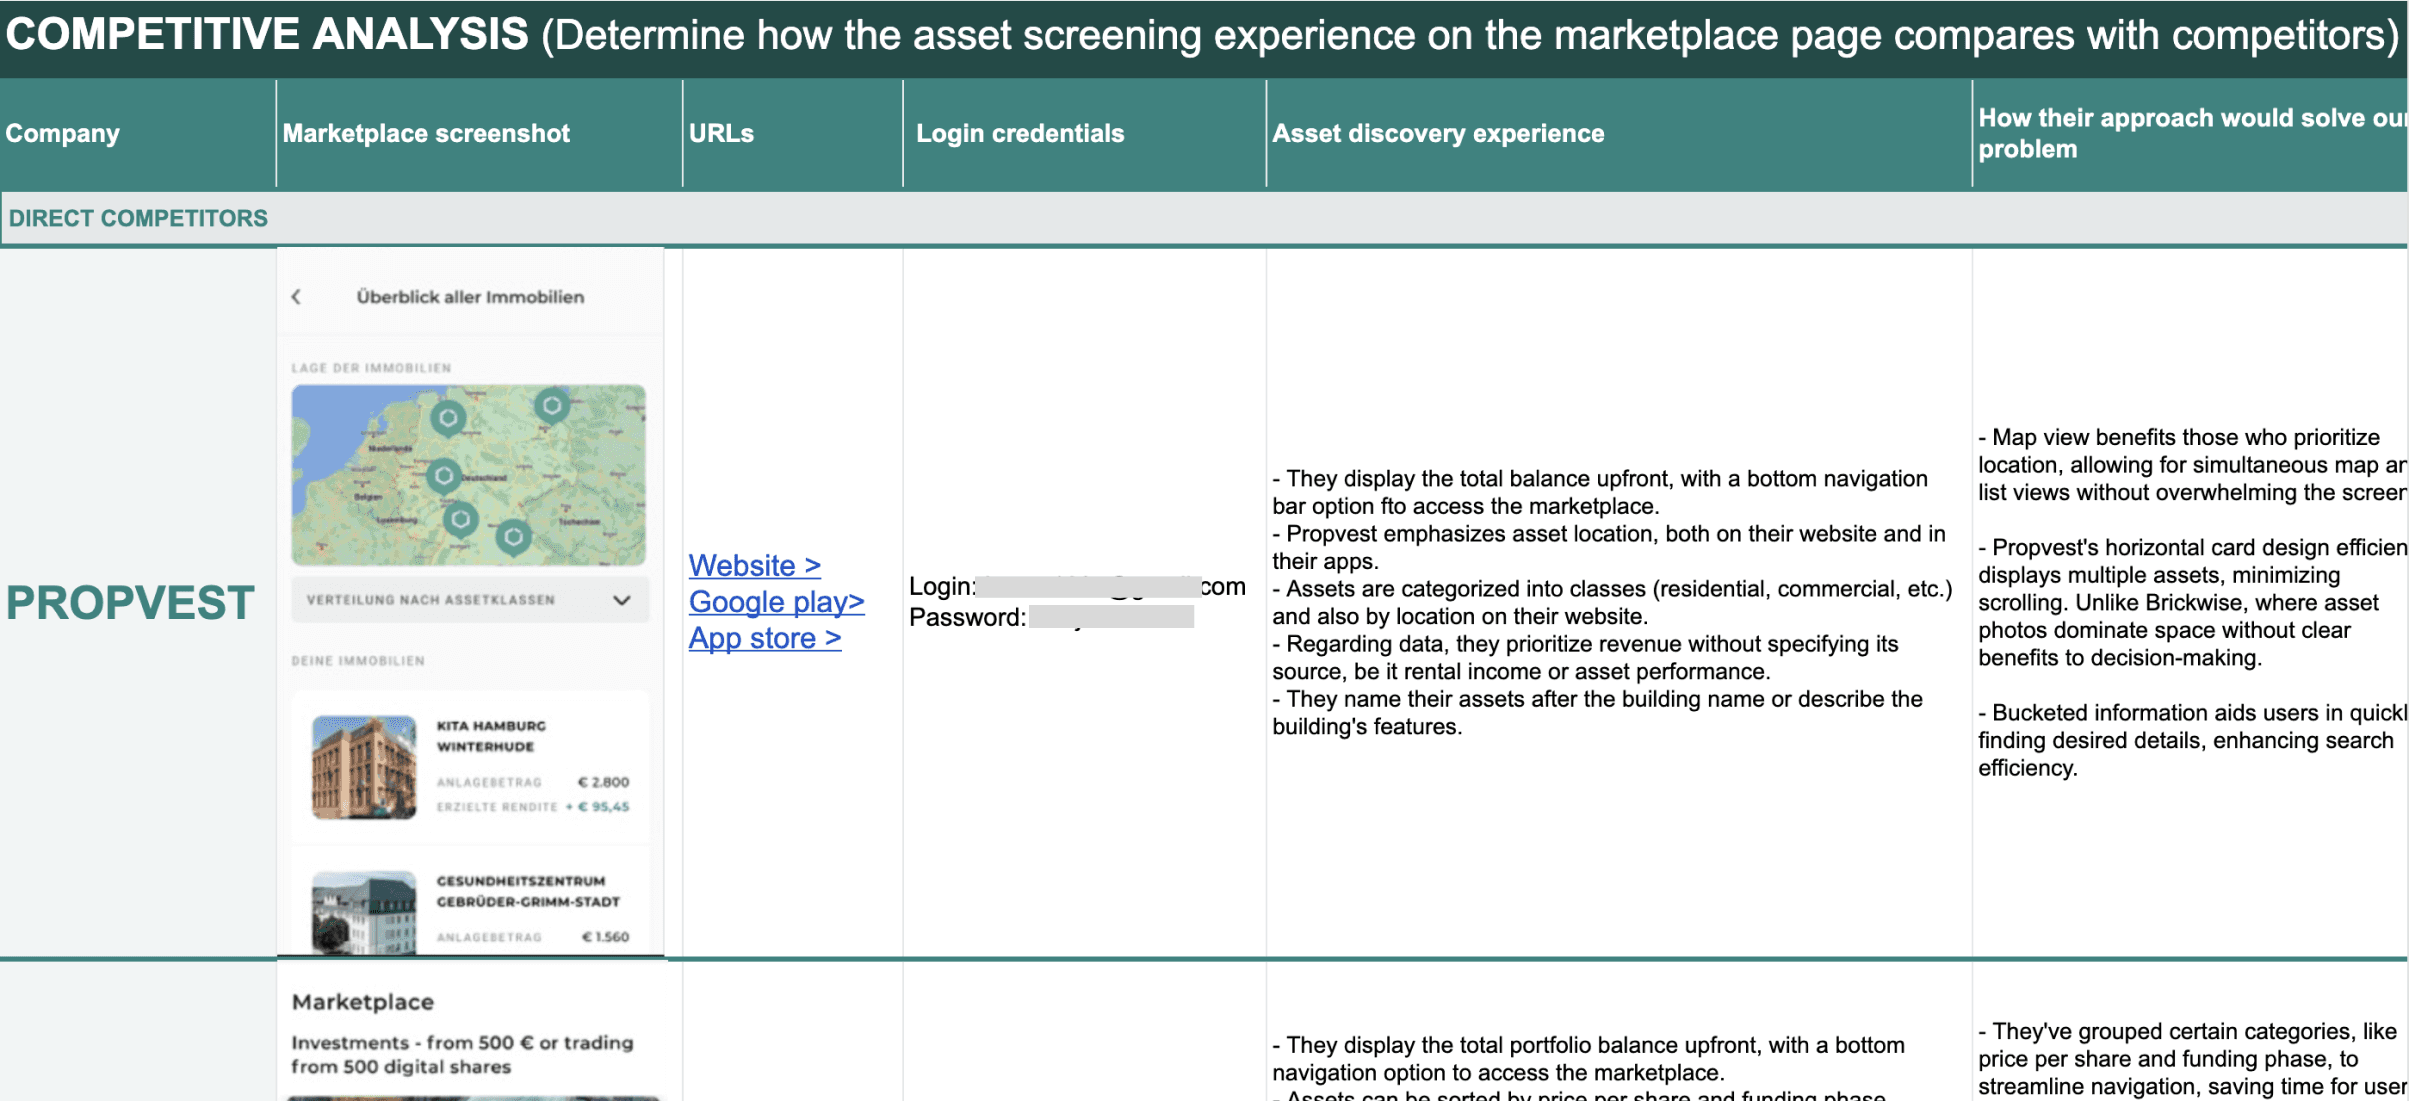2409x1101 pixels.
Task: Click the back arrow beside Überblick aller Immobilien
Action: pos(296,297)
